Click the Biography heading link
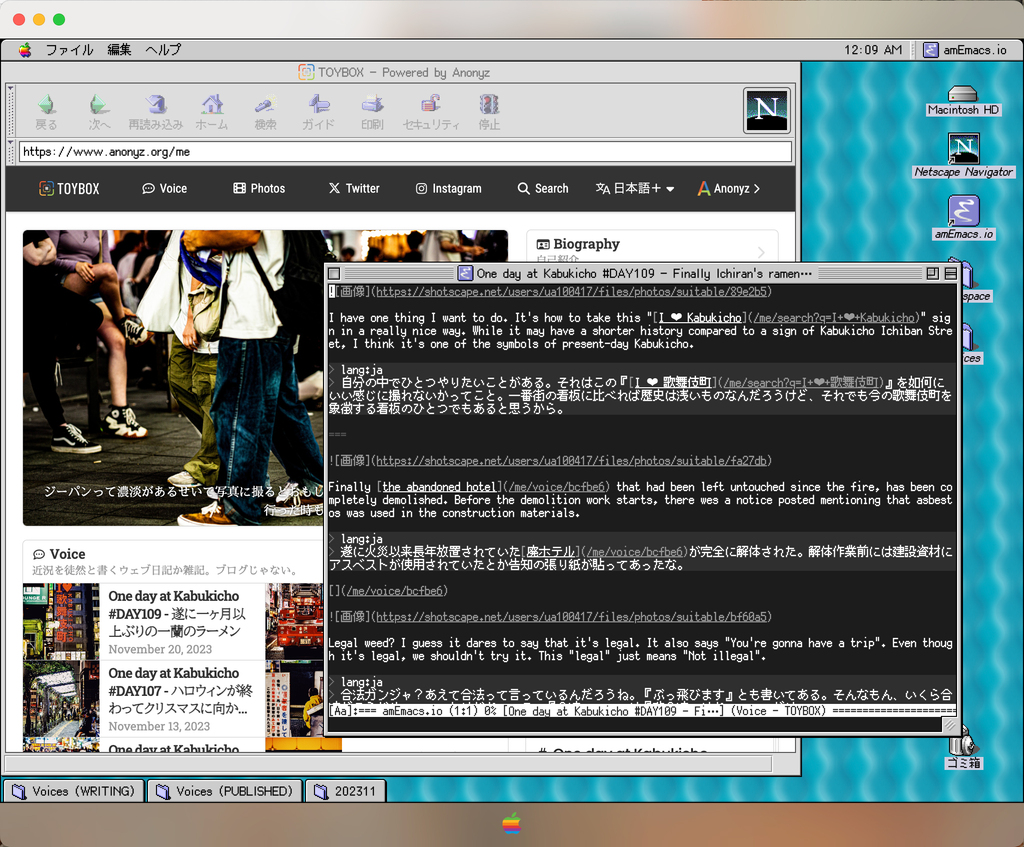The image size is (1024, 847). point(586,244)
